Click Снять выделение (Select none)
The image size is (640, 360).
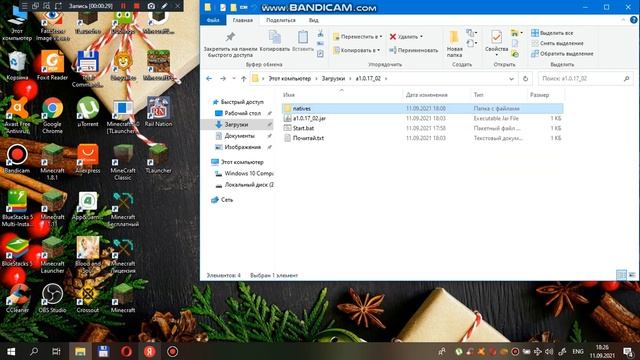[557, 43]
